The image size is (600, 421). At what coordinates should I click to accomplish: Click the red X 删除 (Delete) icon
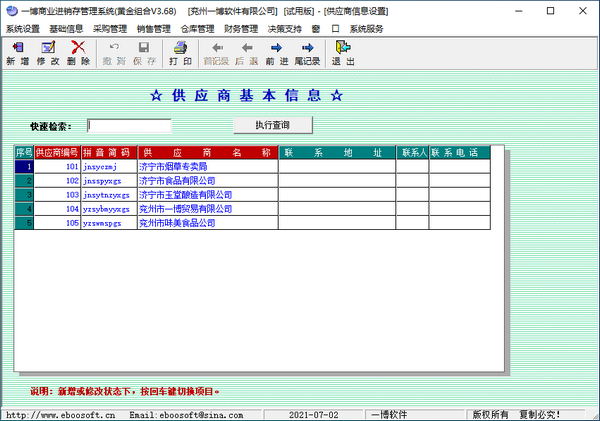tap(78, 53)
